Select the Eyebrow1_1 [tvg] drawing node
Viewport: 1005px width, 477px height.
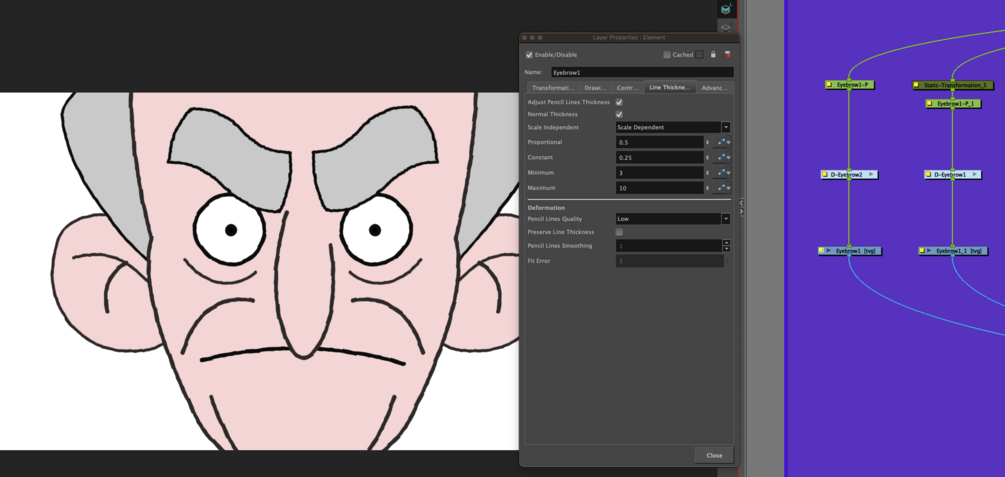click(x=952, y=251)
